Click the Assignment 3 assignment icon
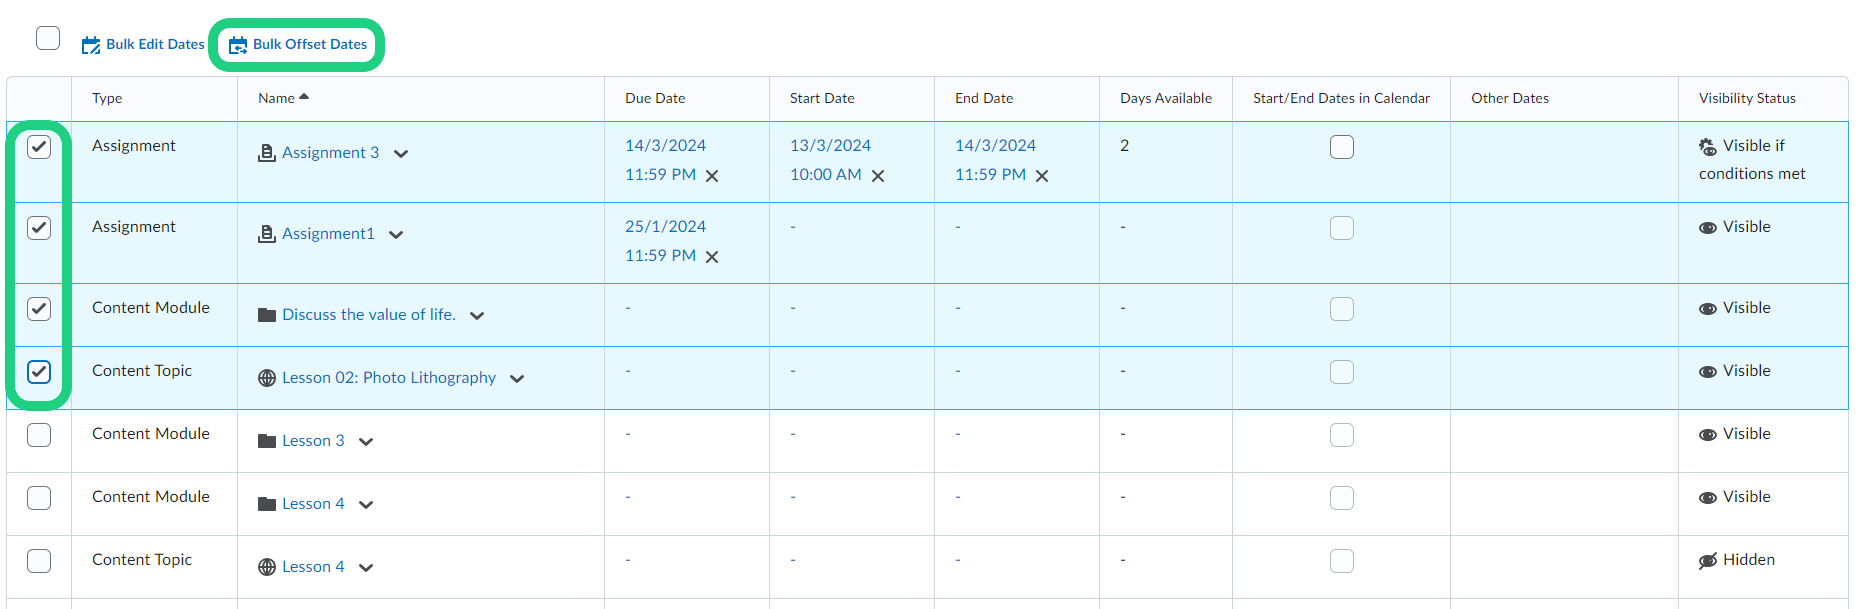The height and width of the screenshot is (609, 1868). point(267,153)
